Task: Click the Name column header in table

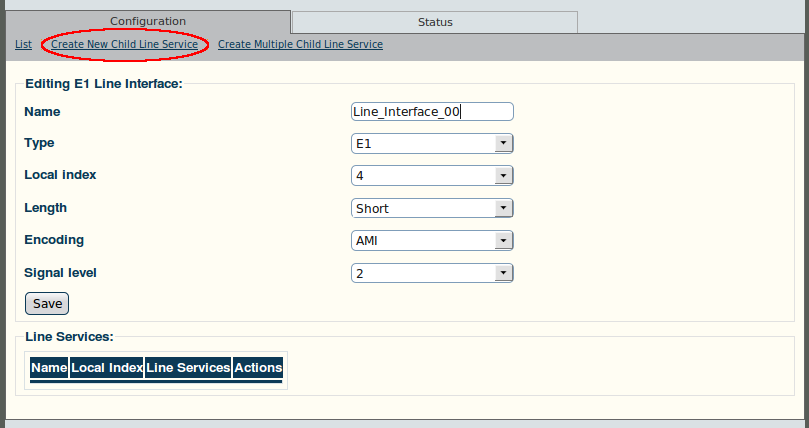Action: coord(49,368)
